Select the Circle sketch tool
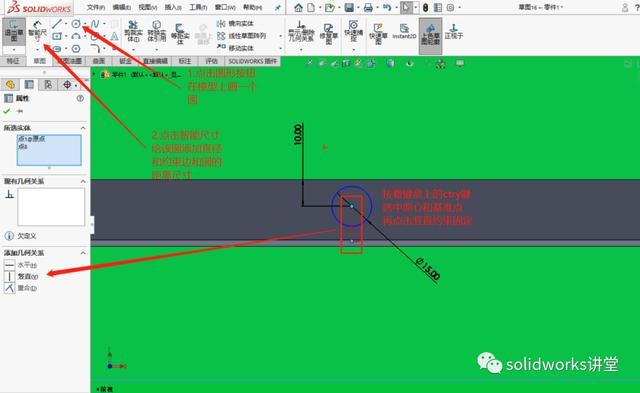The height and width of the screenshot is (393, 640). (x=76, y=24)
